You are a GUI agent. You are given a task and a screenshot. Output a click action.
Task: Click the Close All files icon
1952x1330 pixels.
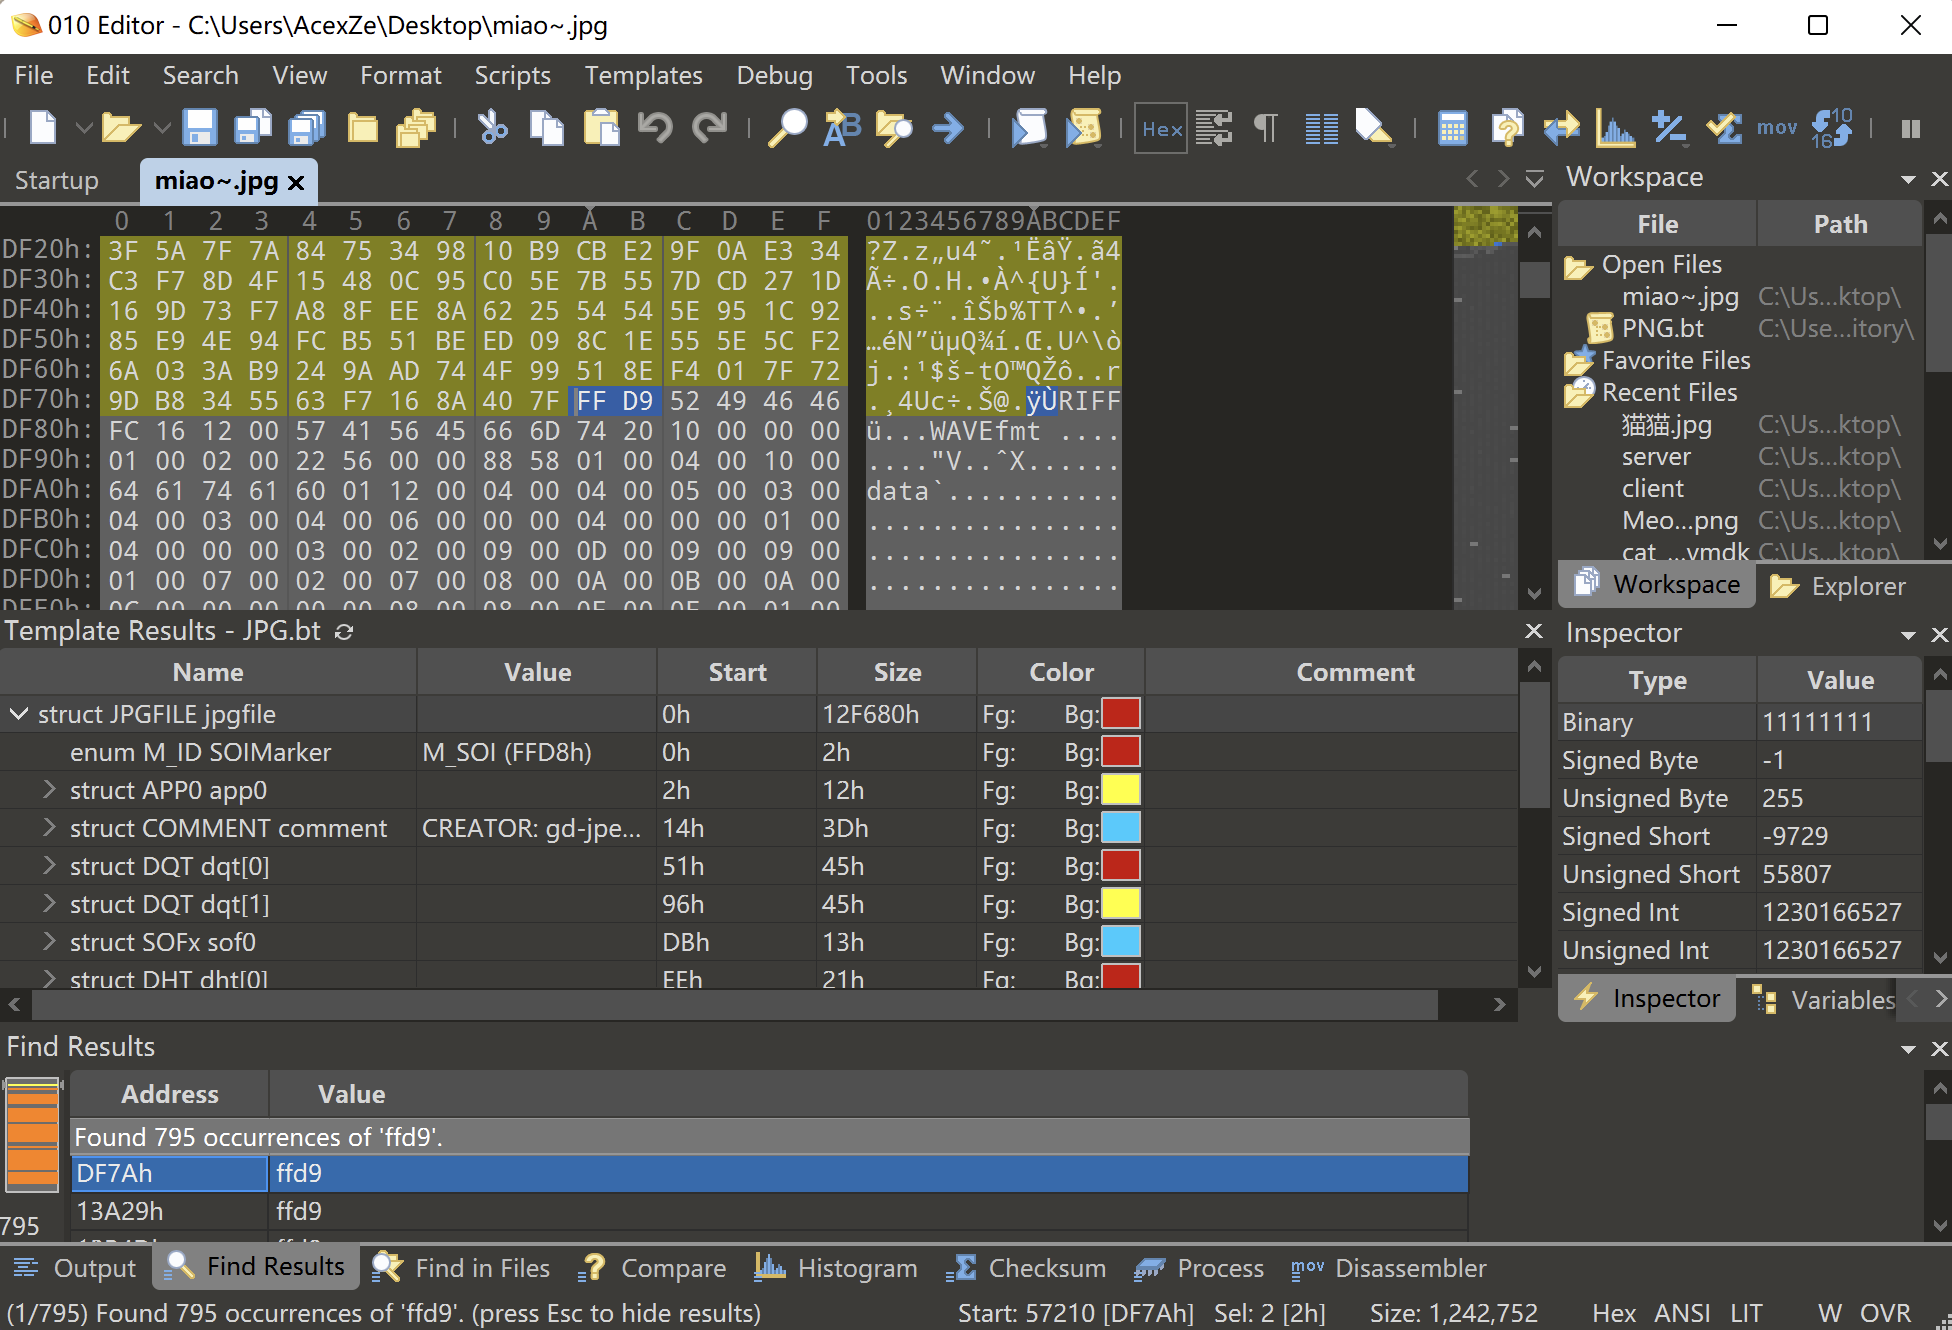pyautogui.click(x=415, y=128)
